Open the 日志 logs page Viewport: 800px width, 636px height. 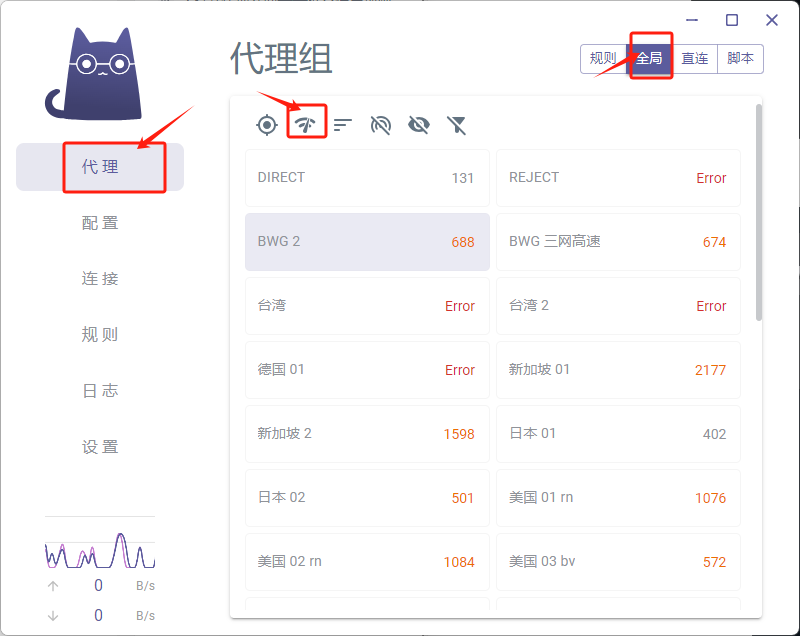(100, 391)
